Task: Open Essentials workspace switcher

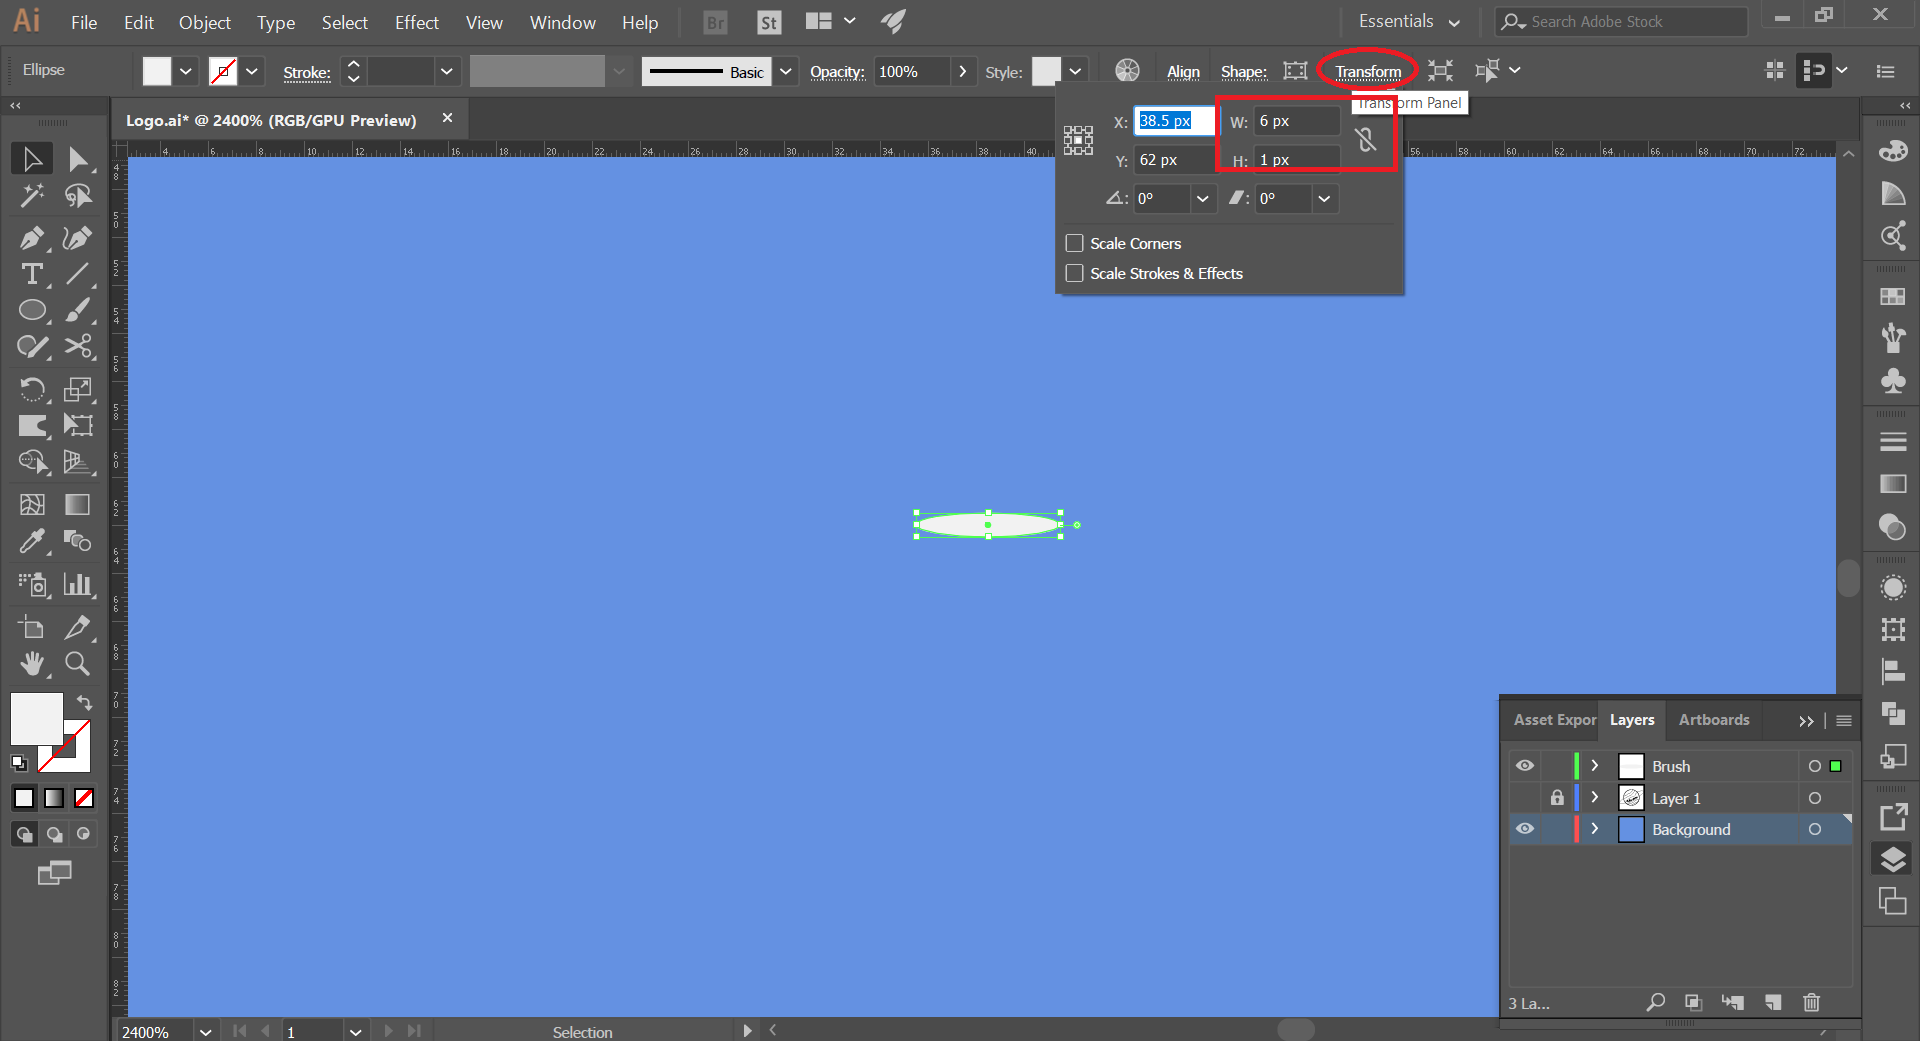Action: point(1409,21)
